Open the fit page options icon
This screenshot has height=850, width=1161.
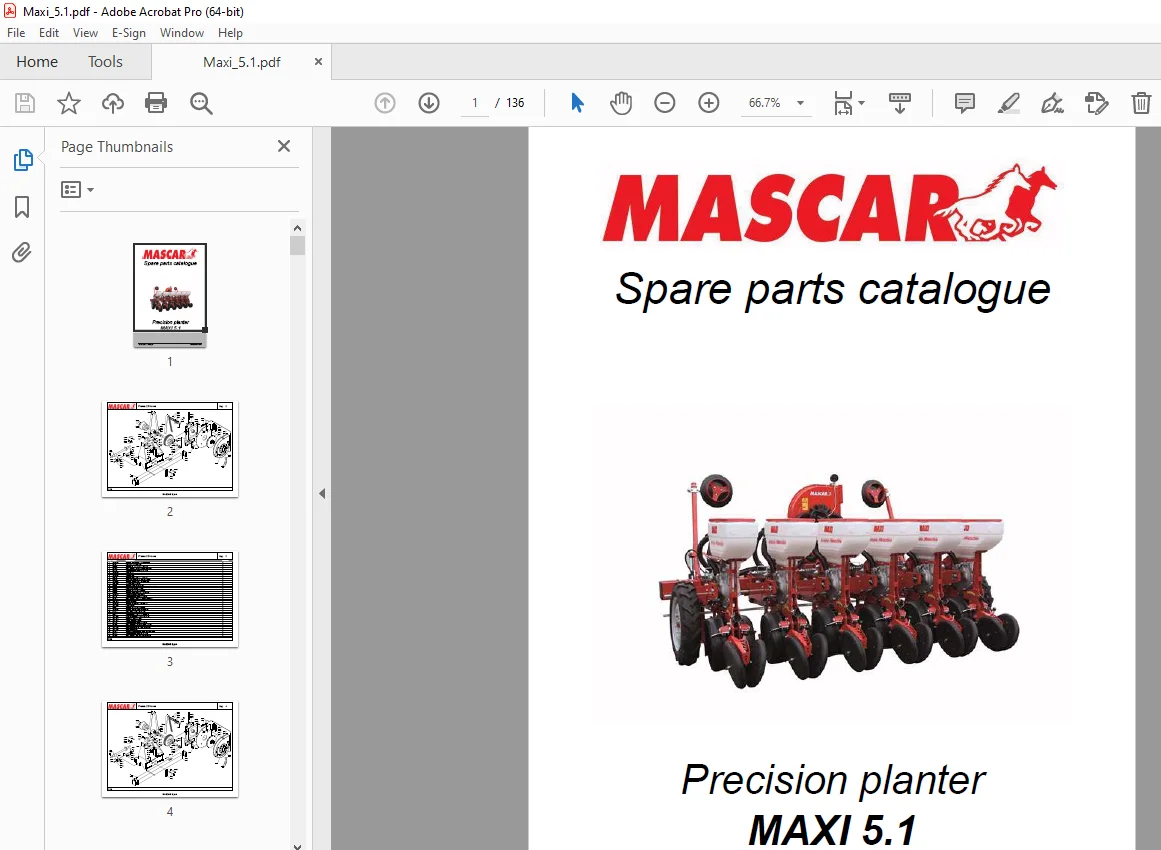coord(849,103)
